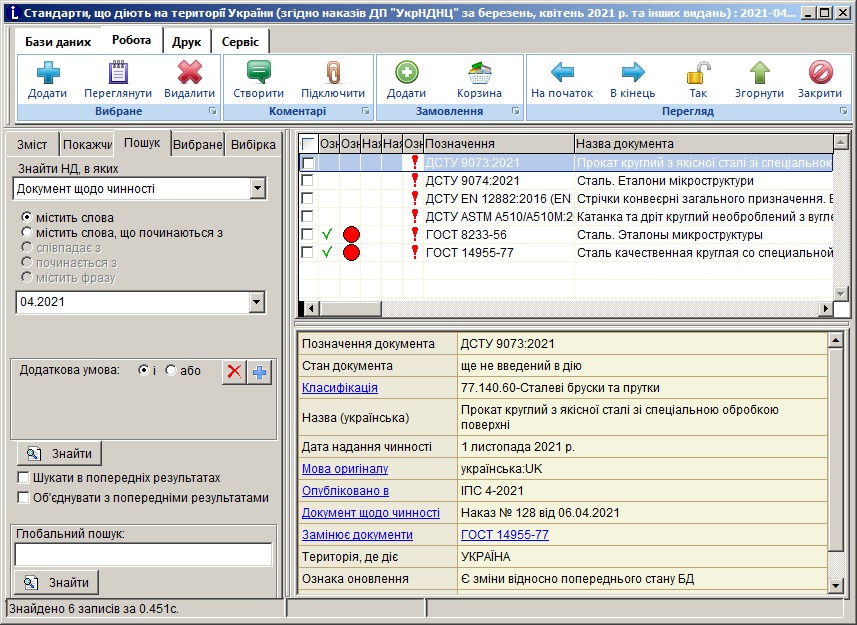This screenshot has width=857, height=625.
Task: Click red circle in ГОСТ 14955-77 row
Action: pos(351,252)
